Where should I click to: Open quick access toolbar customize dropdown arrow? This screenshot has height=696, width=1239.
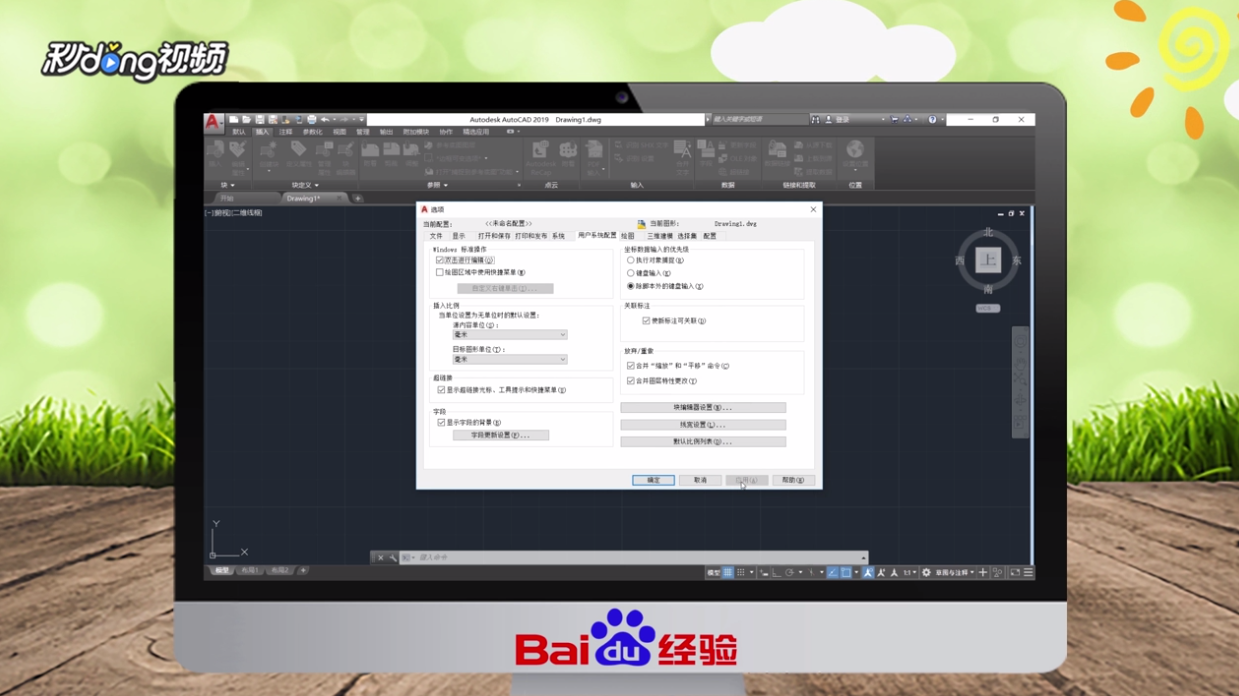tap(361, 120)
